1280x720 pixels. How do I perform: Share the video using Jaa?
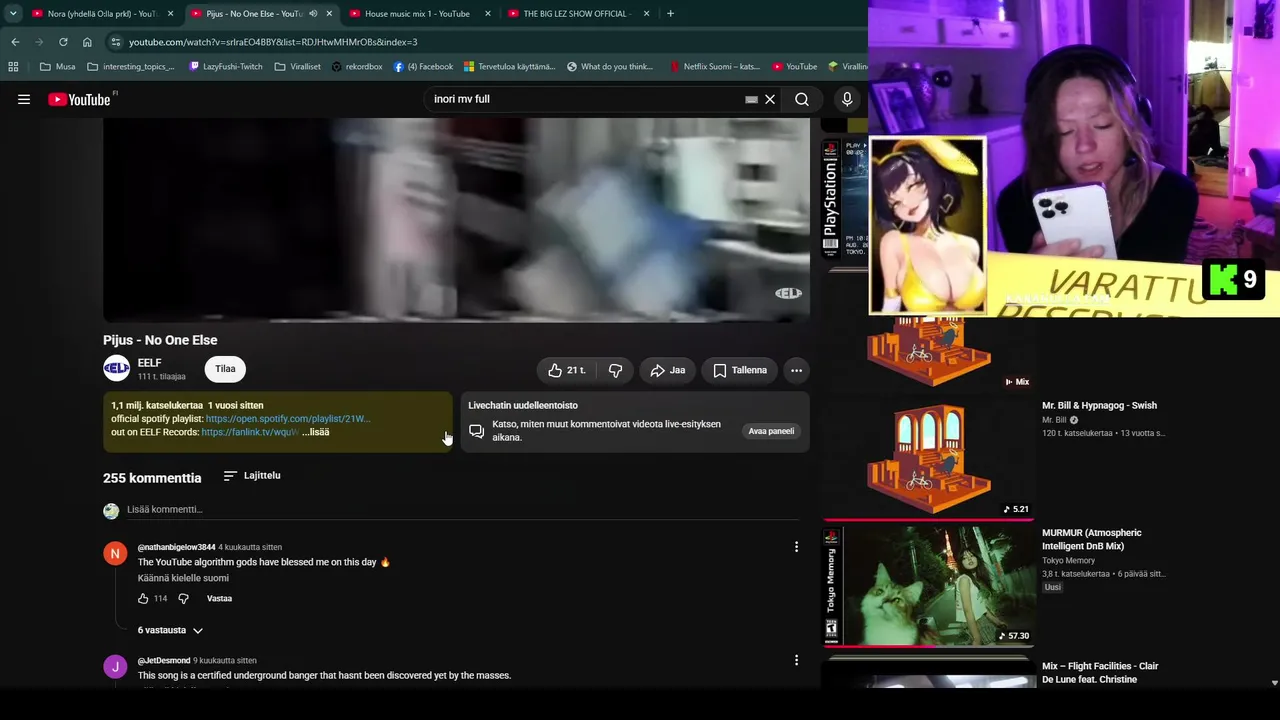tap(668, 370)
